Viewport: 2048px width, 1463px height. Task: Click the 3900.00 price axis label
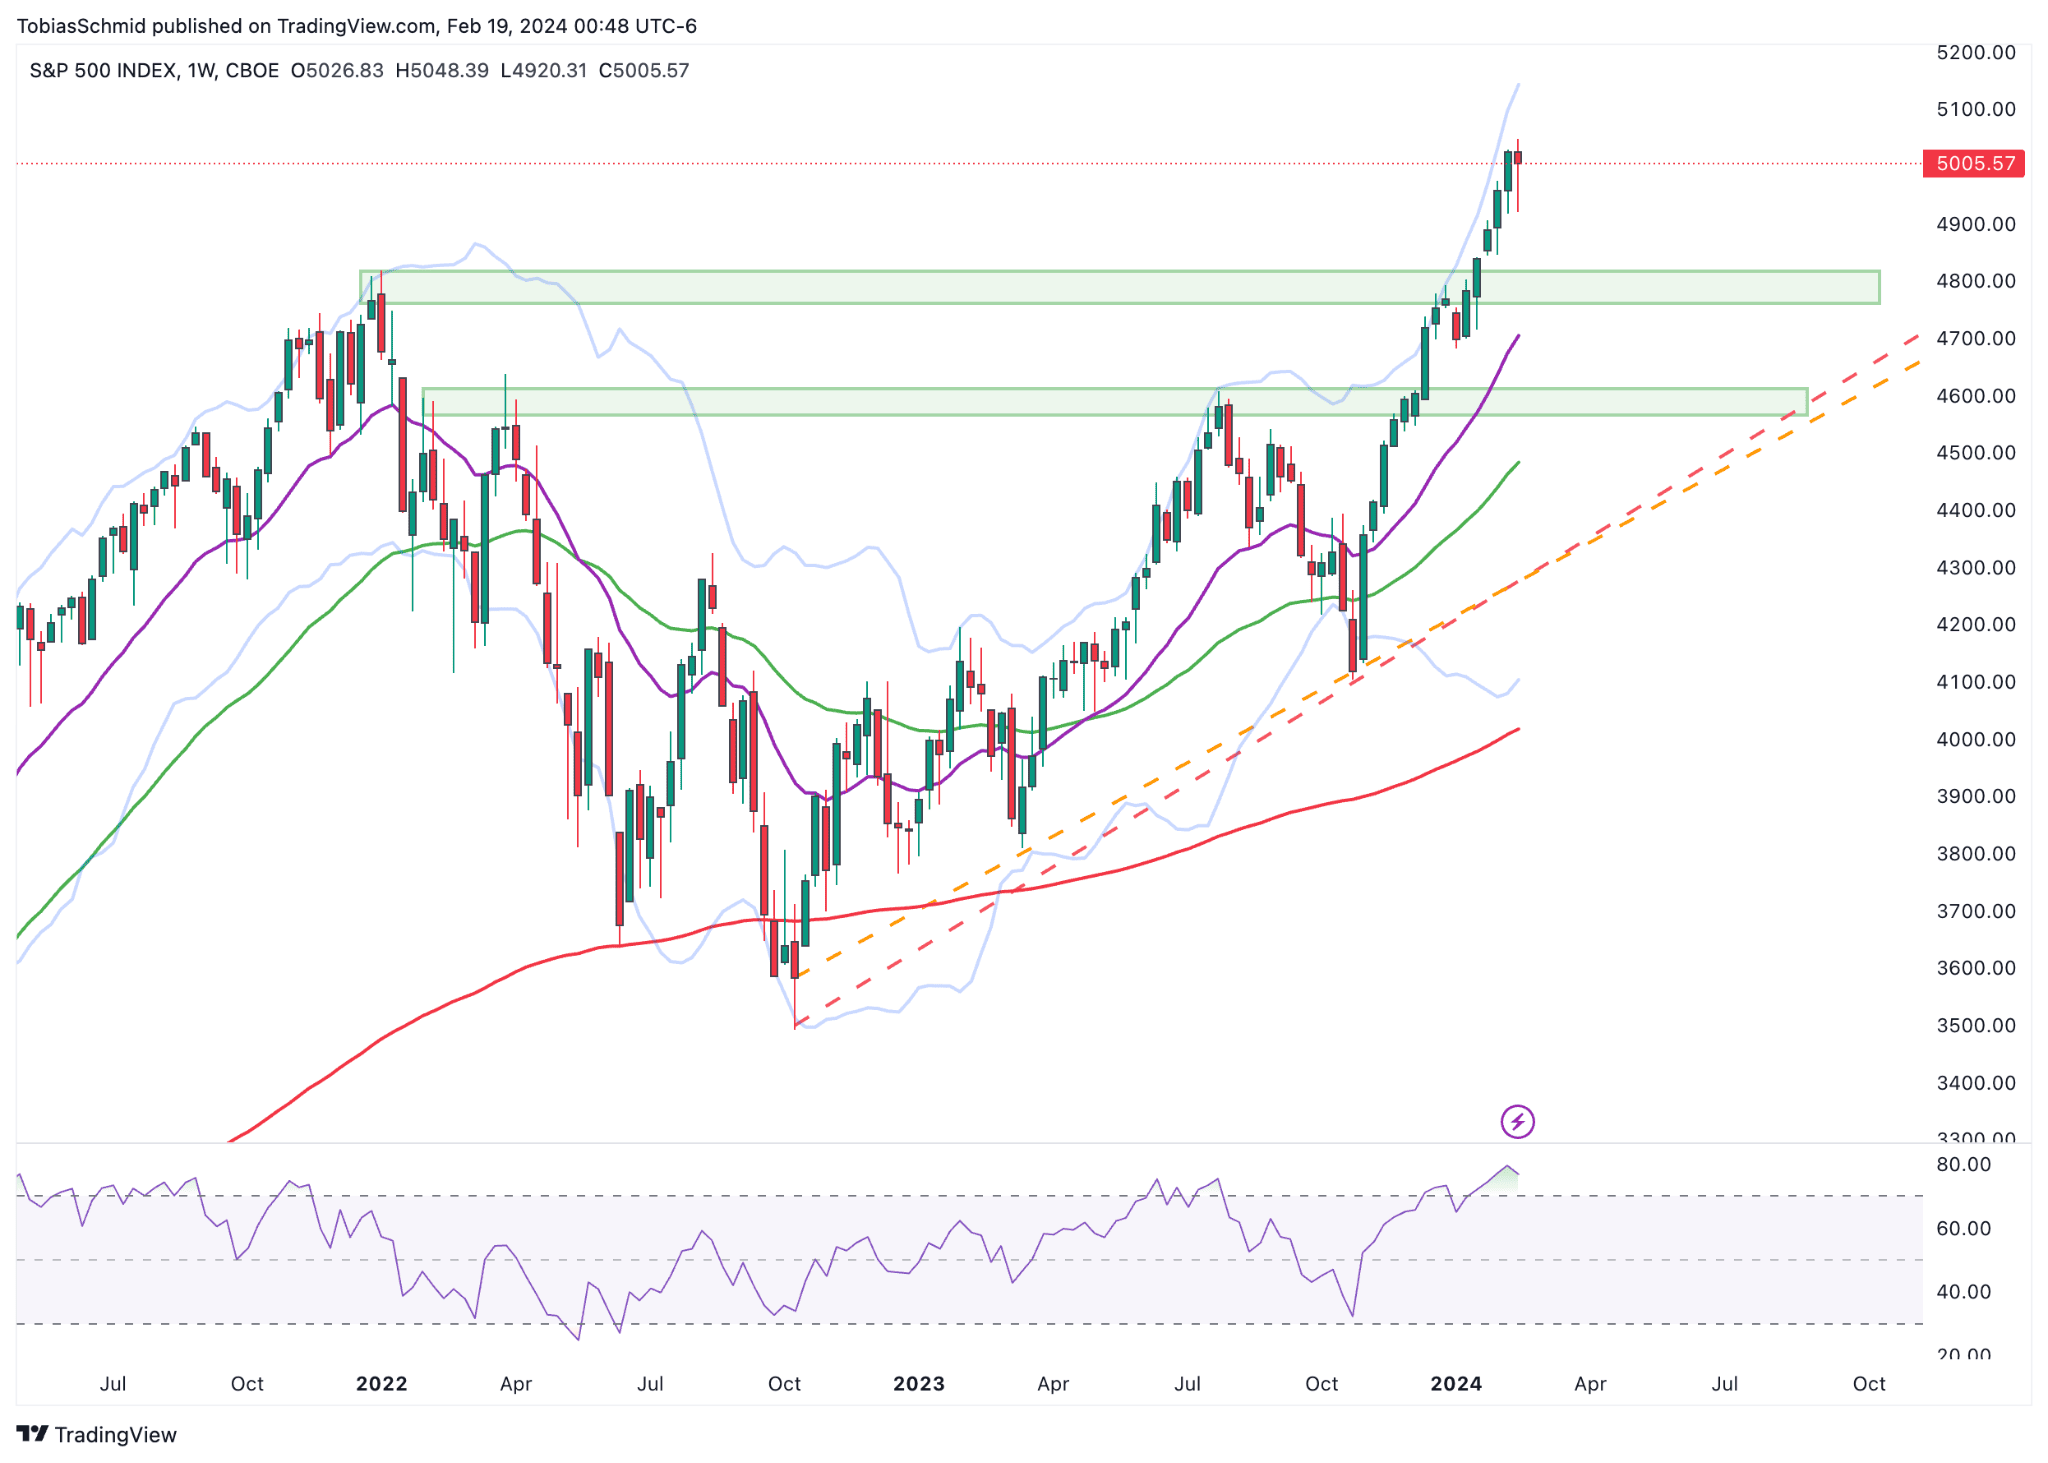coord(1976,797)
